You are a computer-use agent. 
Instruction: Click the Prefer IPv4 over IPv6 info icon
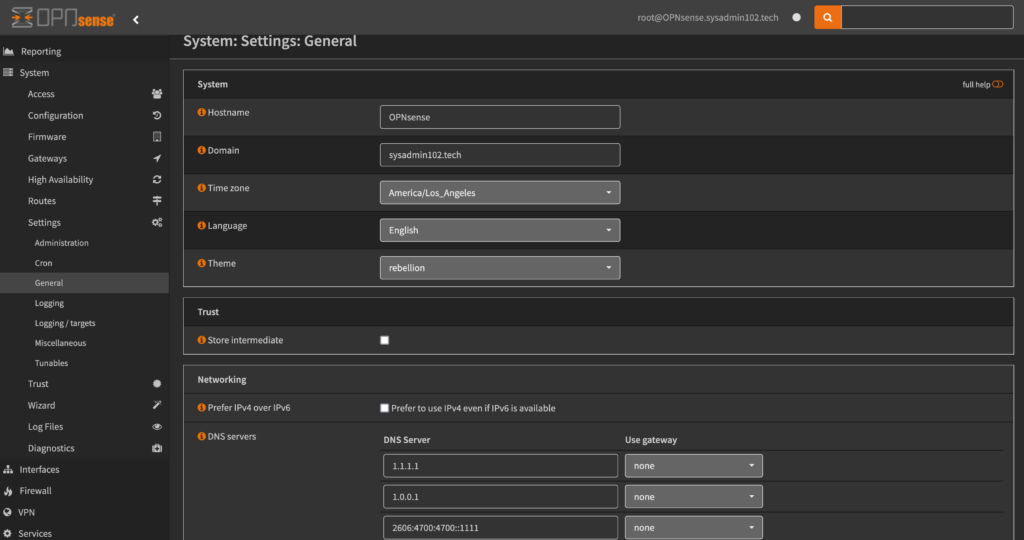201,407
